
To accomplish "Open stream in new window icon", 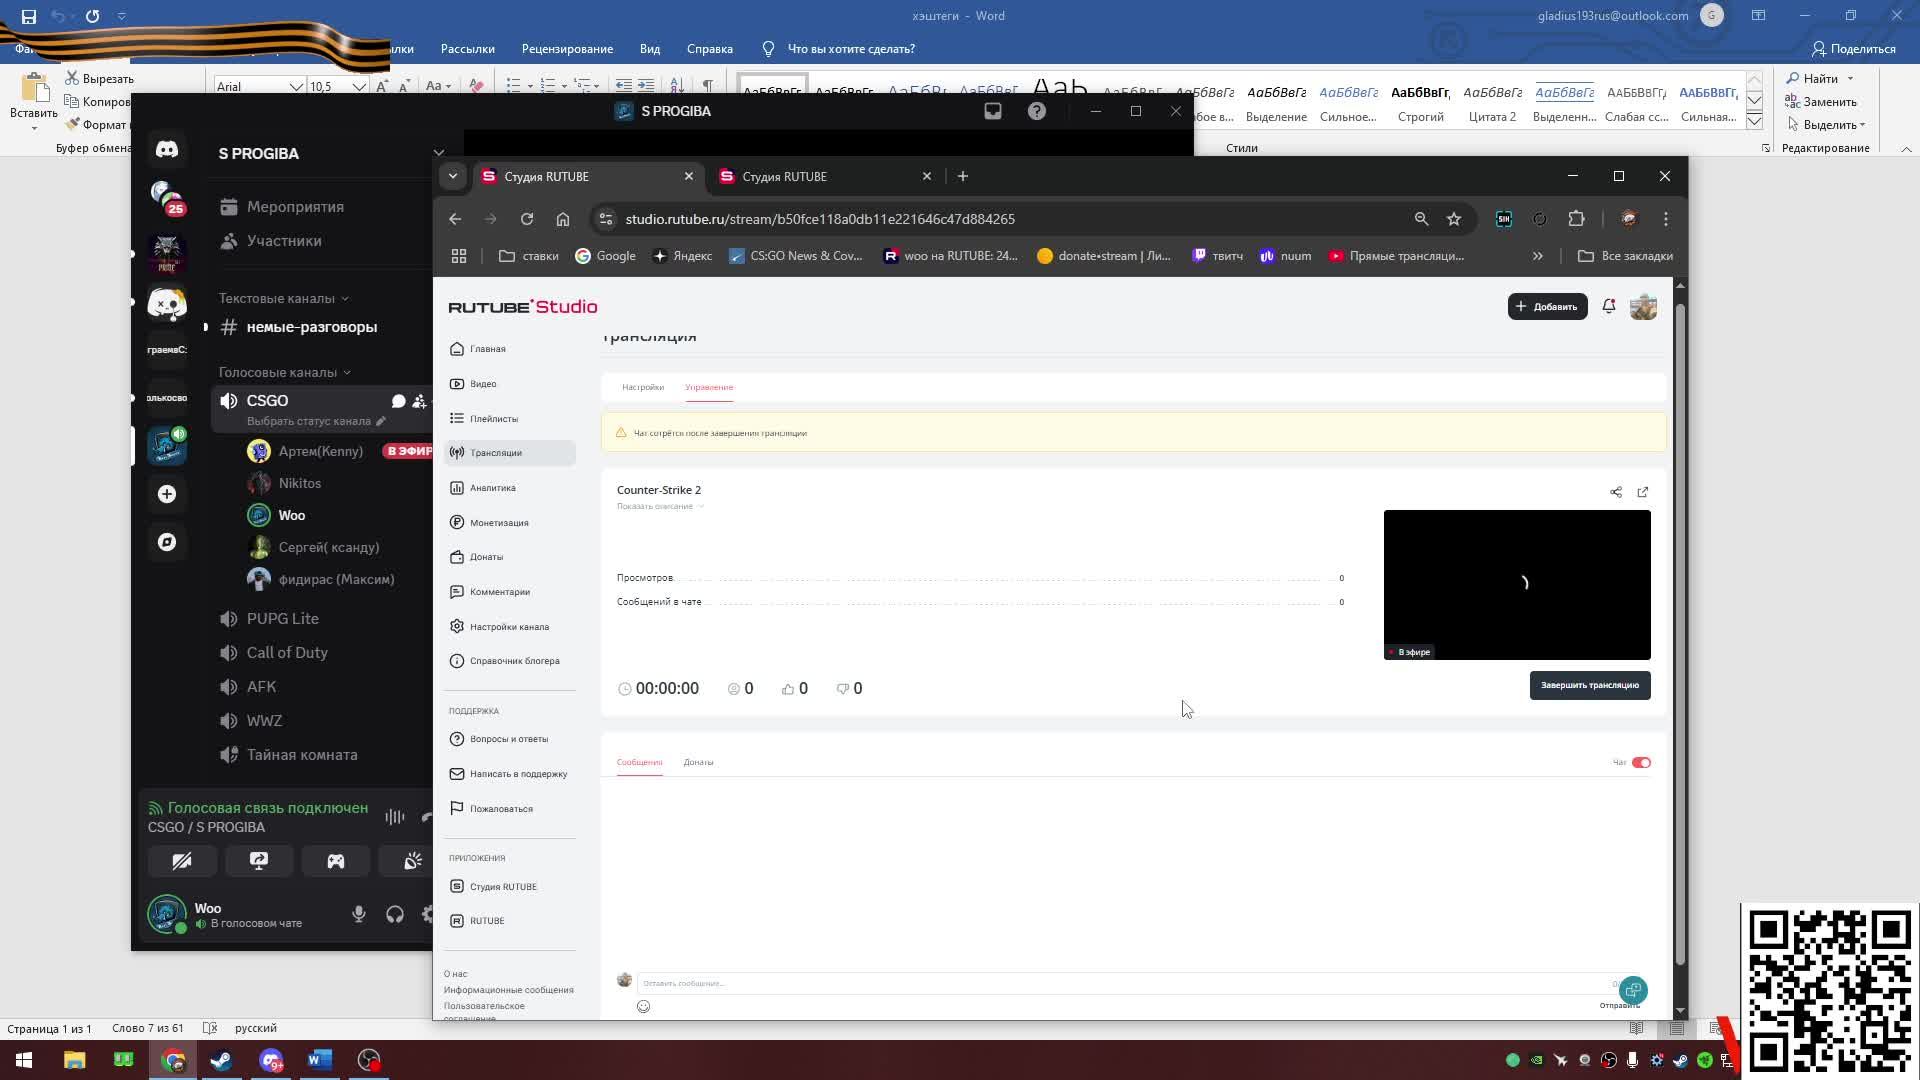I will click(1642, 492).
